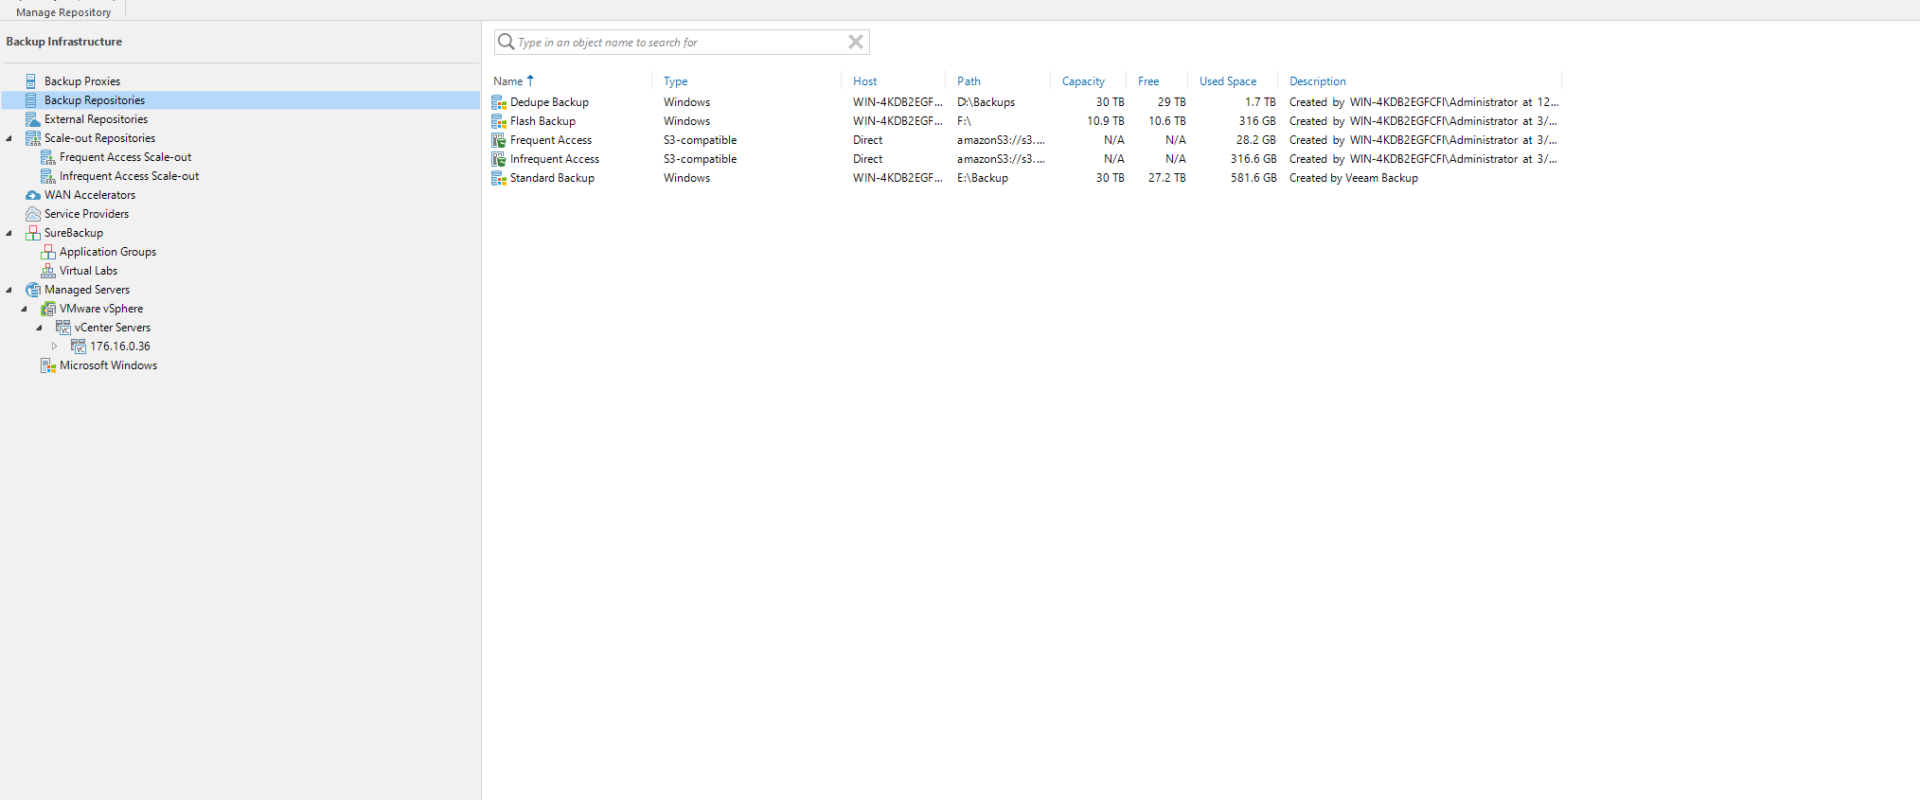Screen dimensions: 1920x800
Task: Click the Standard Backup repository icon
Action: tap(499, 178)
